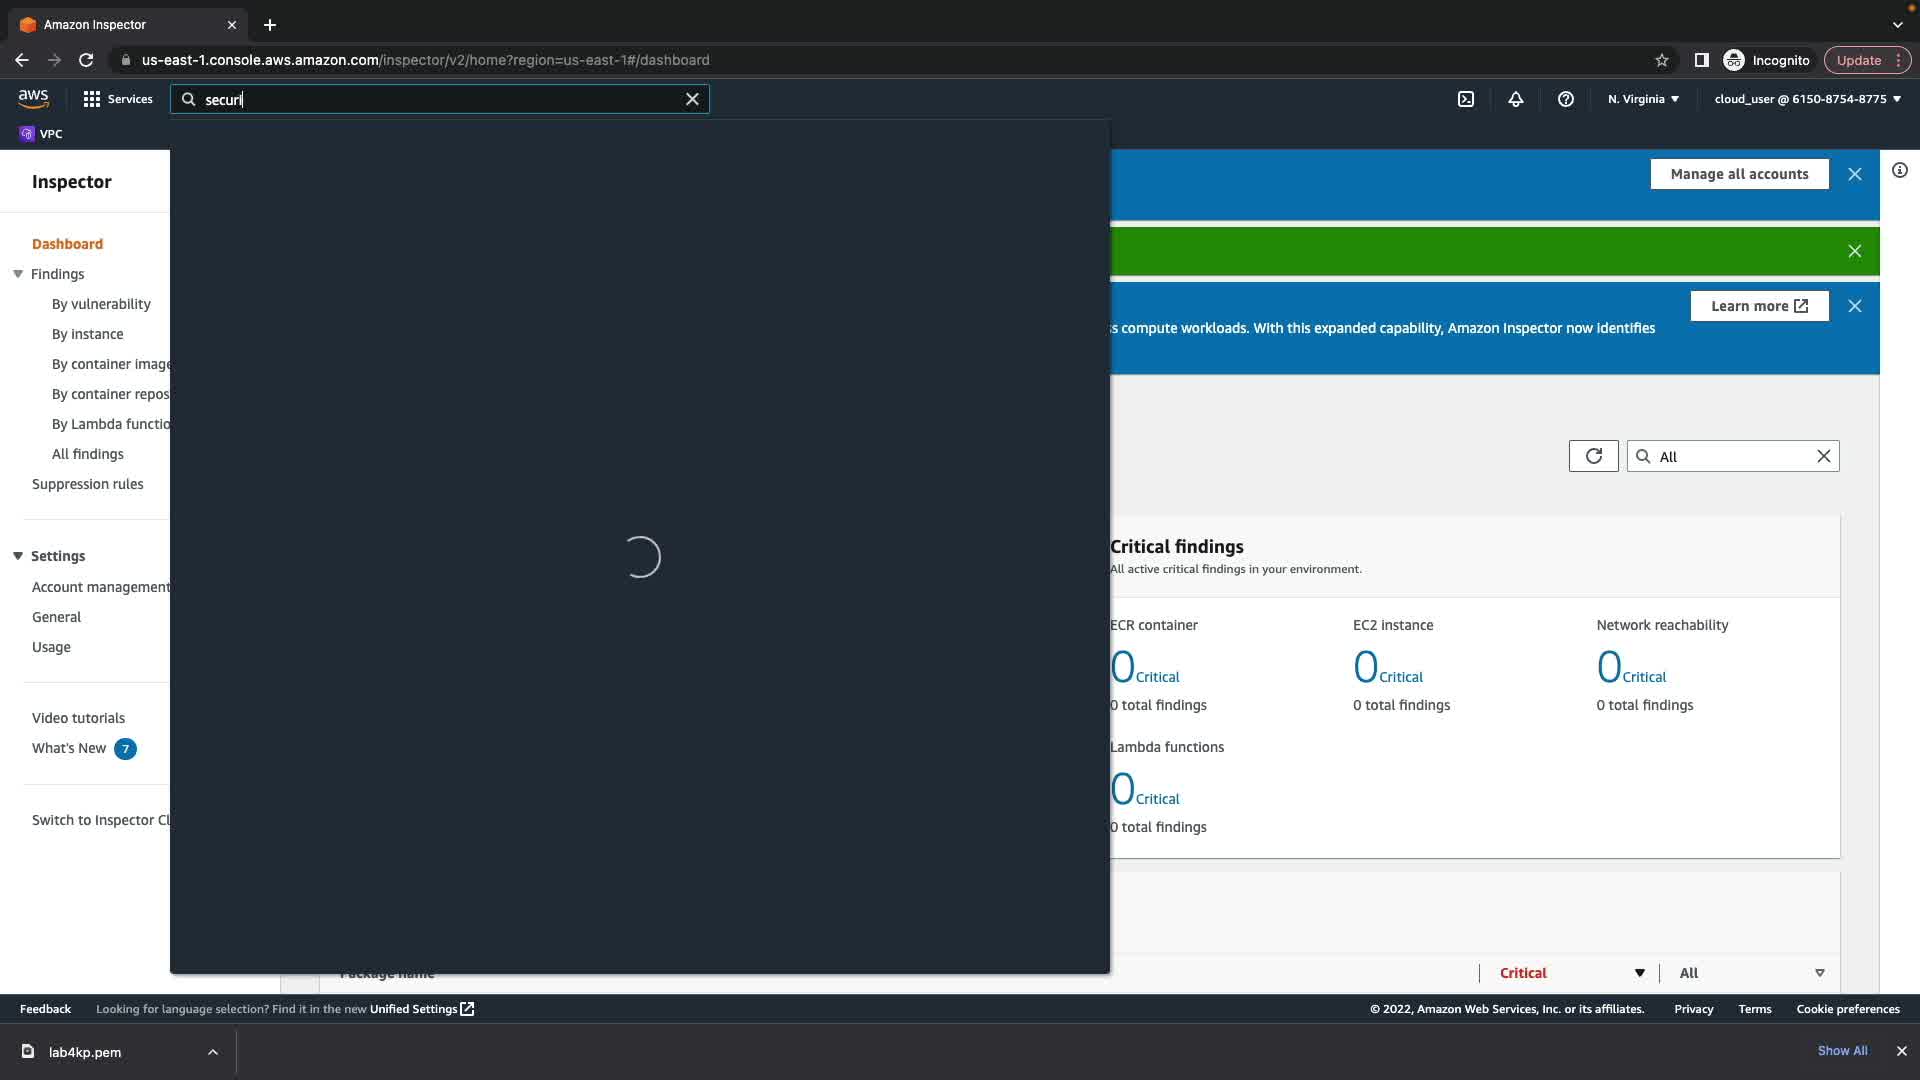Open the info panel icon
Screen dimensions: 1920x1080
click(1900, 171)
